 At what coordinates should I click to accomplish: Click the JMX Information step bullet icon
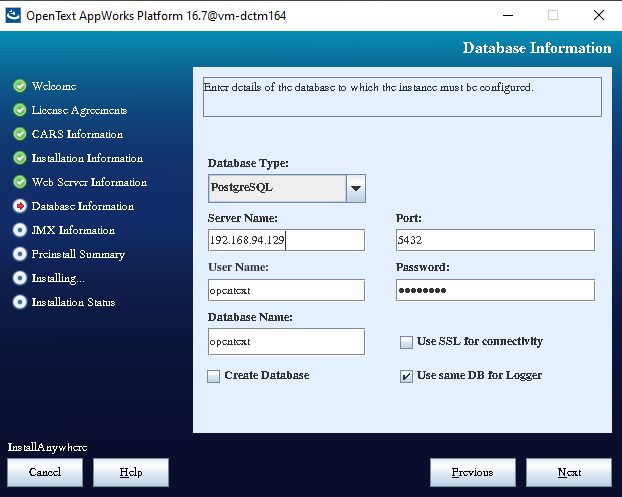tap(20, 230)
